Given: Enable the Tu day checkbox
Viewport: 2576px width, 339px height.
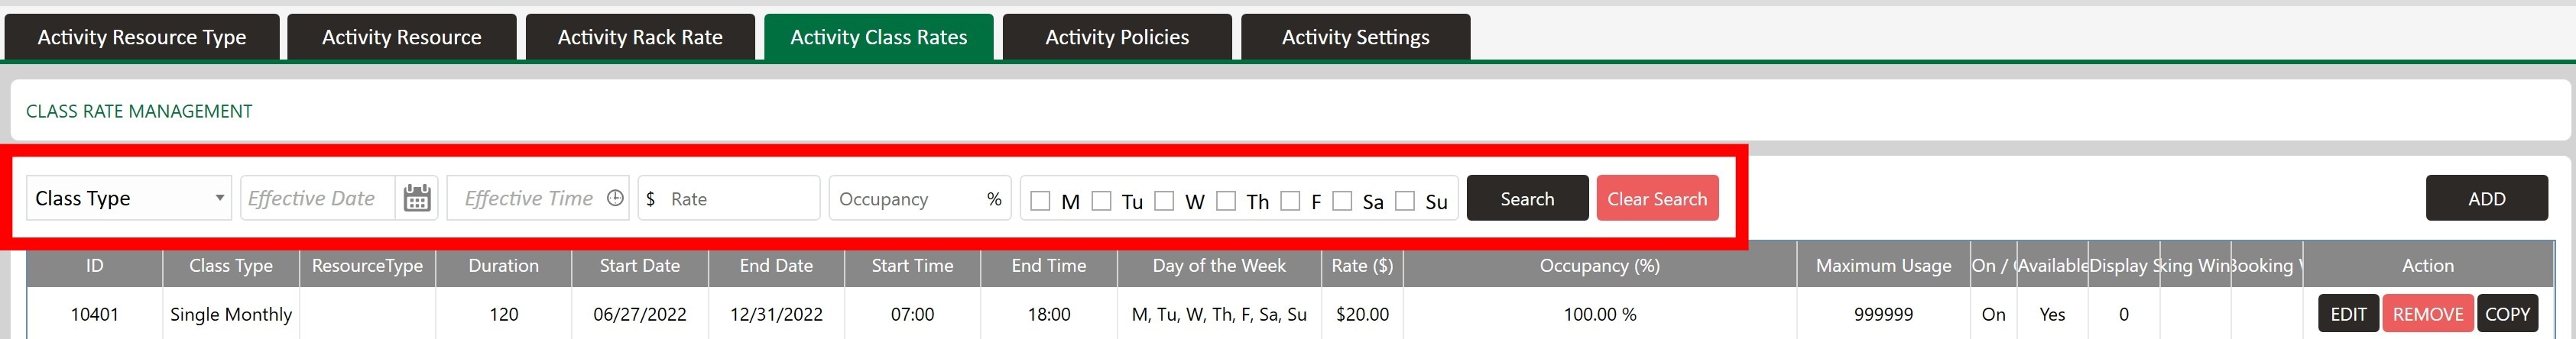Looking at the screenshot, I should point(1102,201).
